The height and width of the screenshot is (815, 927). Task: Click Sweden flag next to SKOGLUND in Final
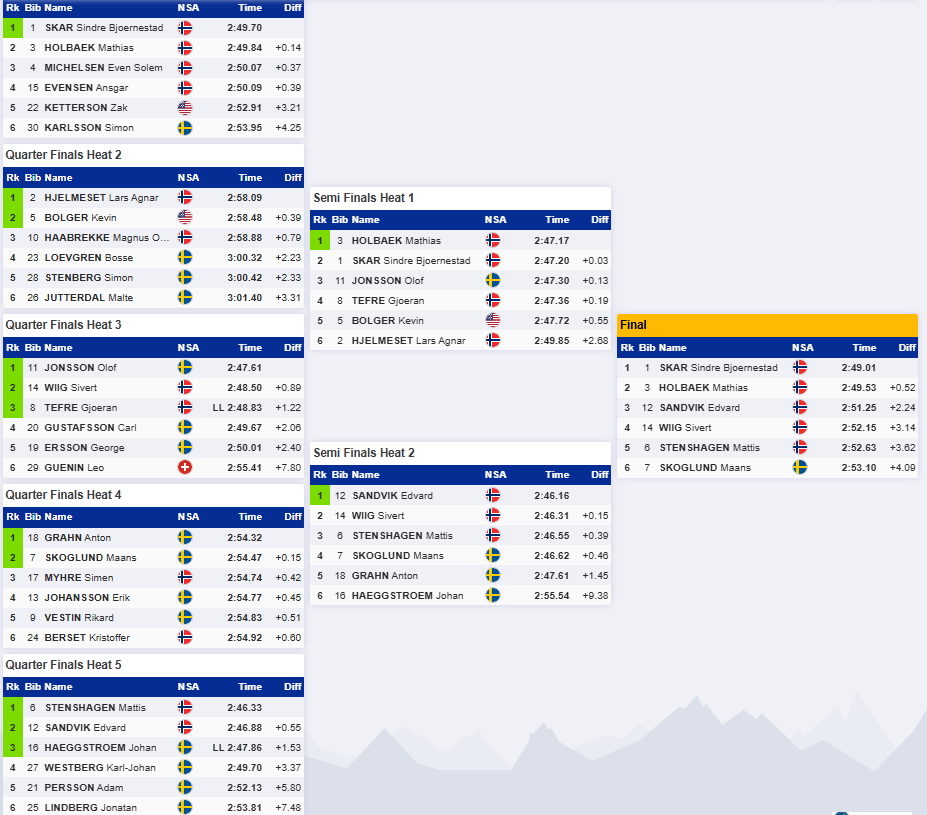799,467
